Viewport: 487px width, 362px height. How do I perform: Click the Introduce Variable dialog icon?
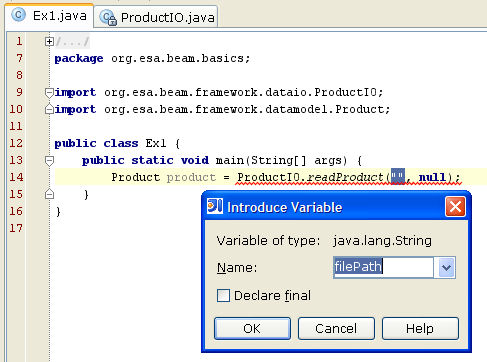tap(215, 206)
